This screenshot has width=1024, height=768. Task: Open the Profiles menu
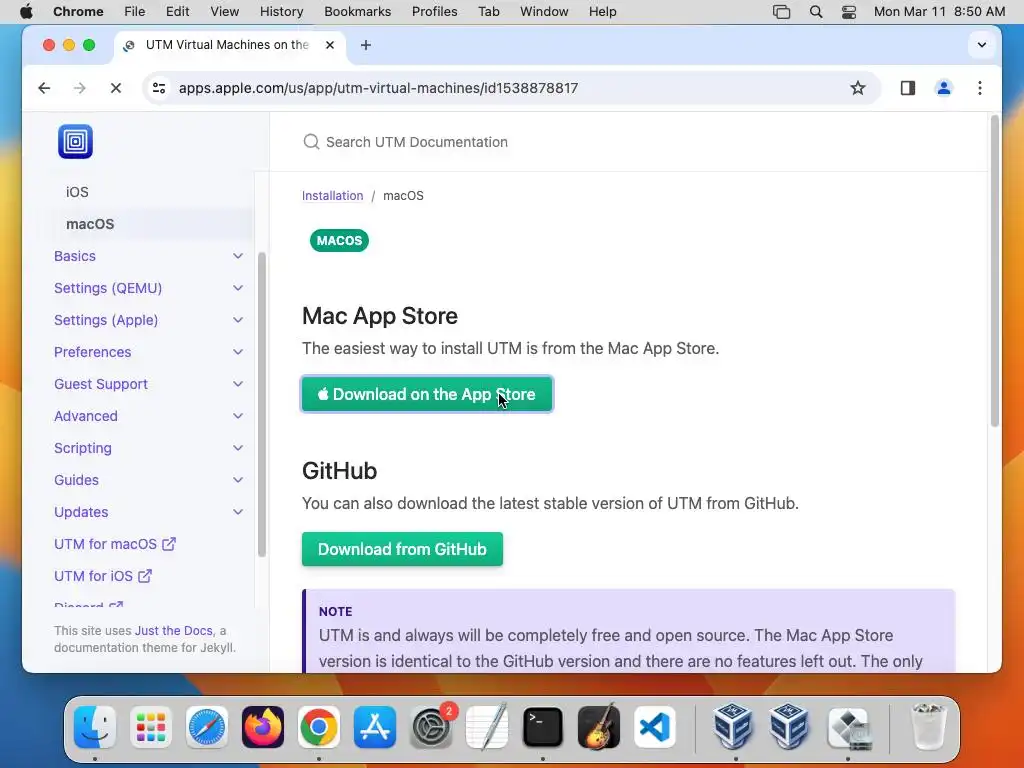[x=434, y=12]
